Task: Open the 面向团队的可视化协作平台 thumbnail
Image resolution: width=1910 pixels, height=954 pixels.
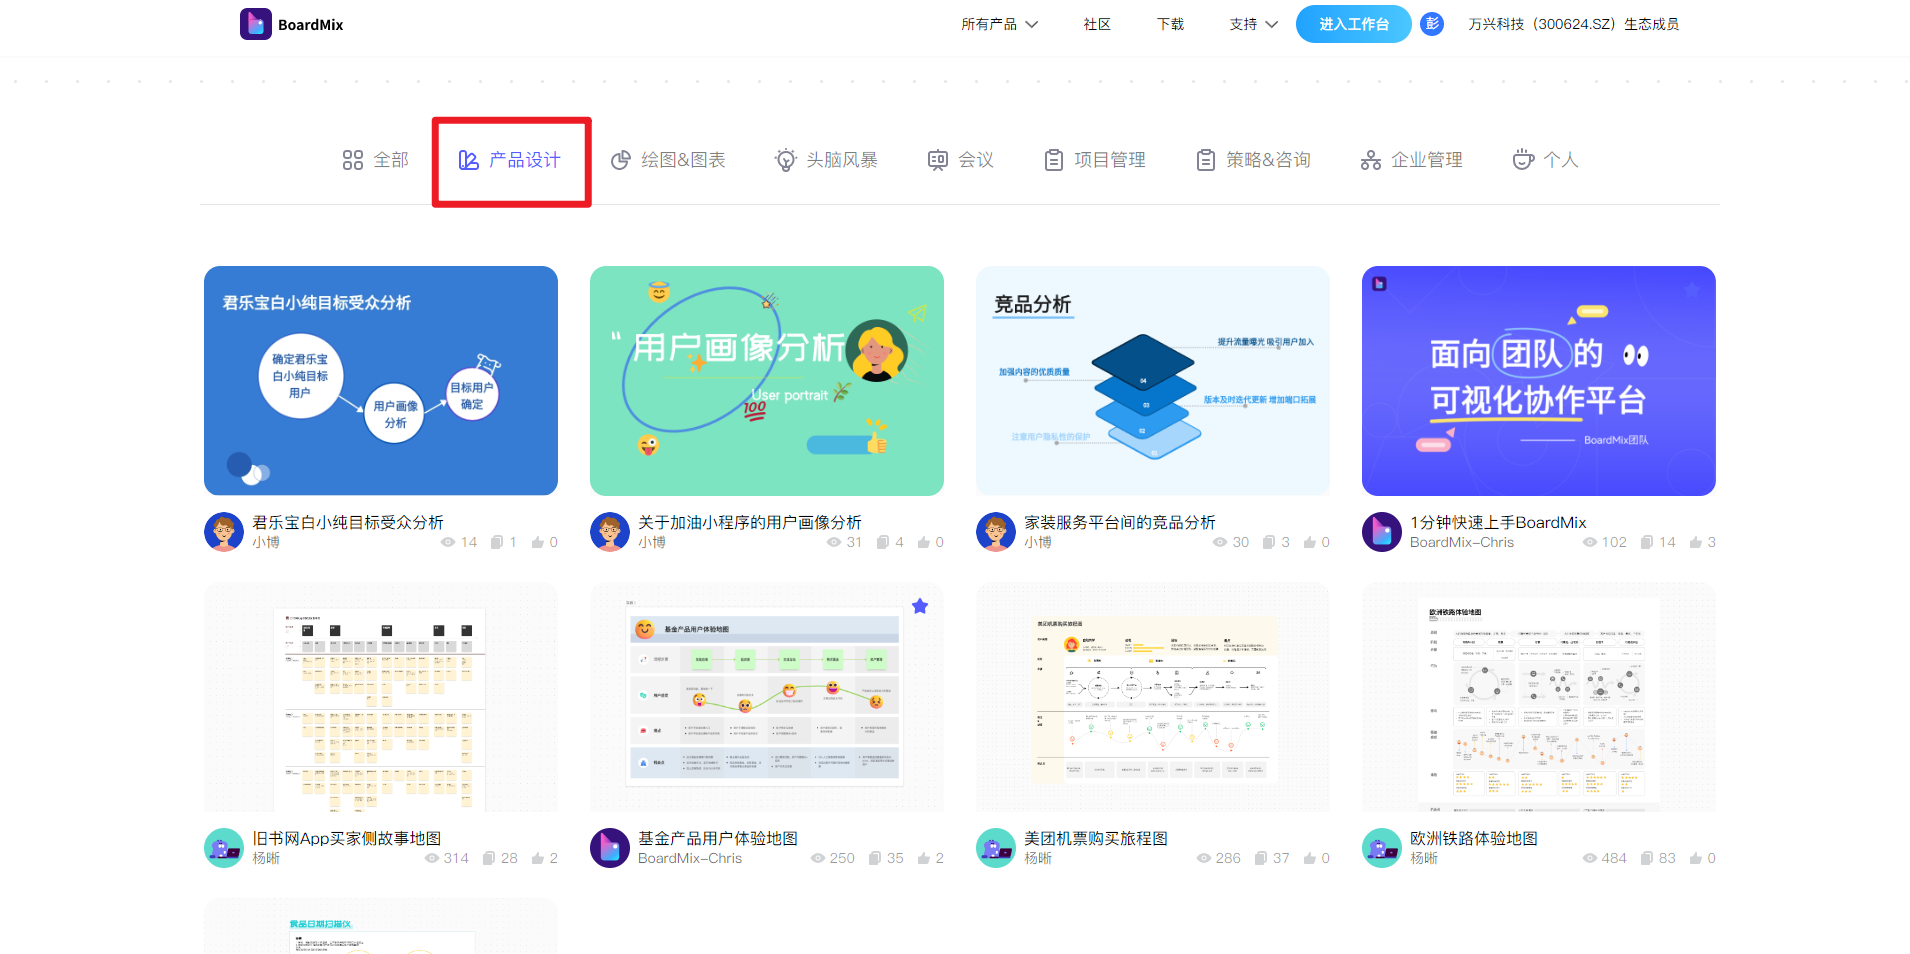Action: [1539, 381]
